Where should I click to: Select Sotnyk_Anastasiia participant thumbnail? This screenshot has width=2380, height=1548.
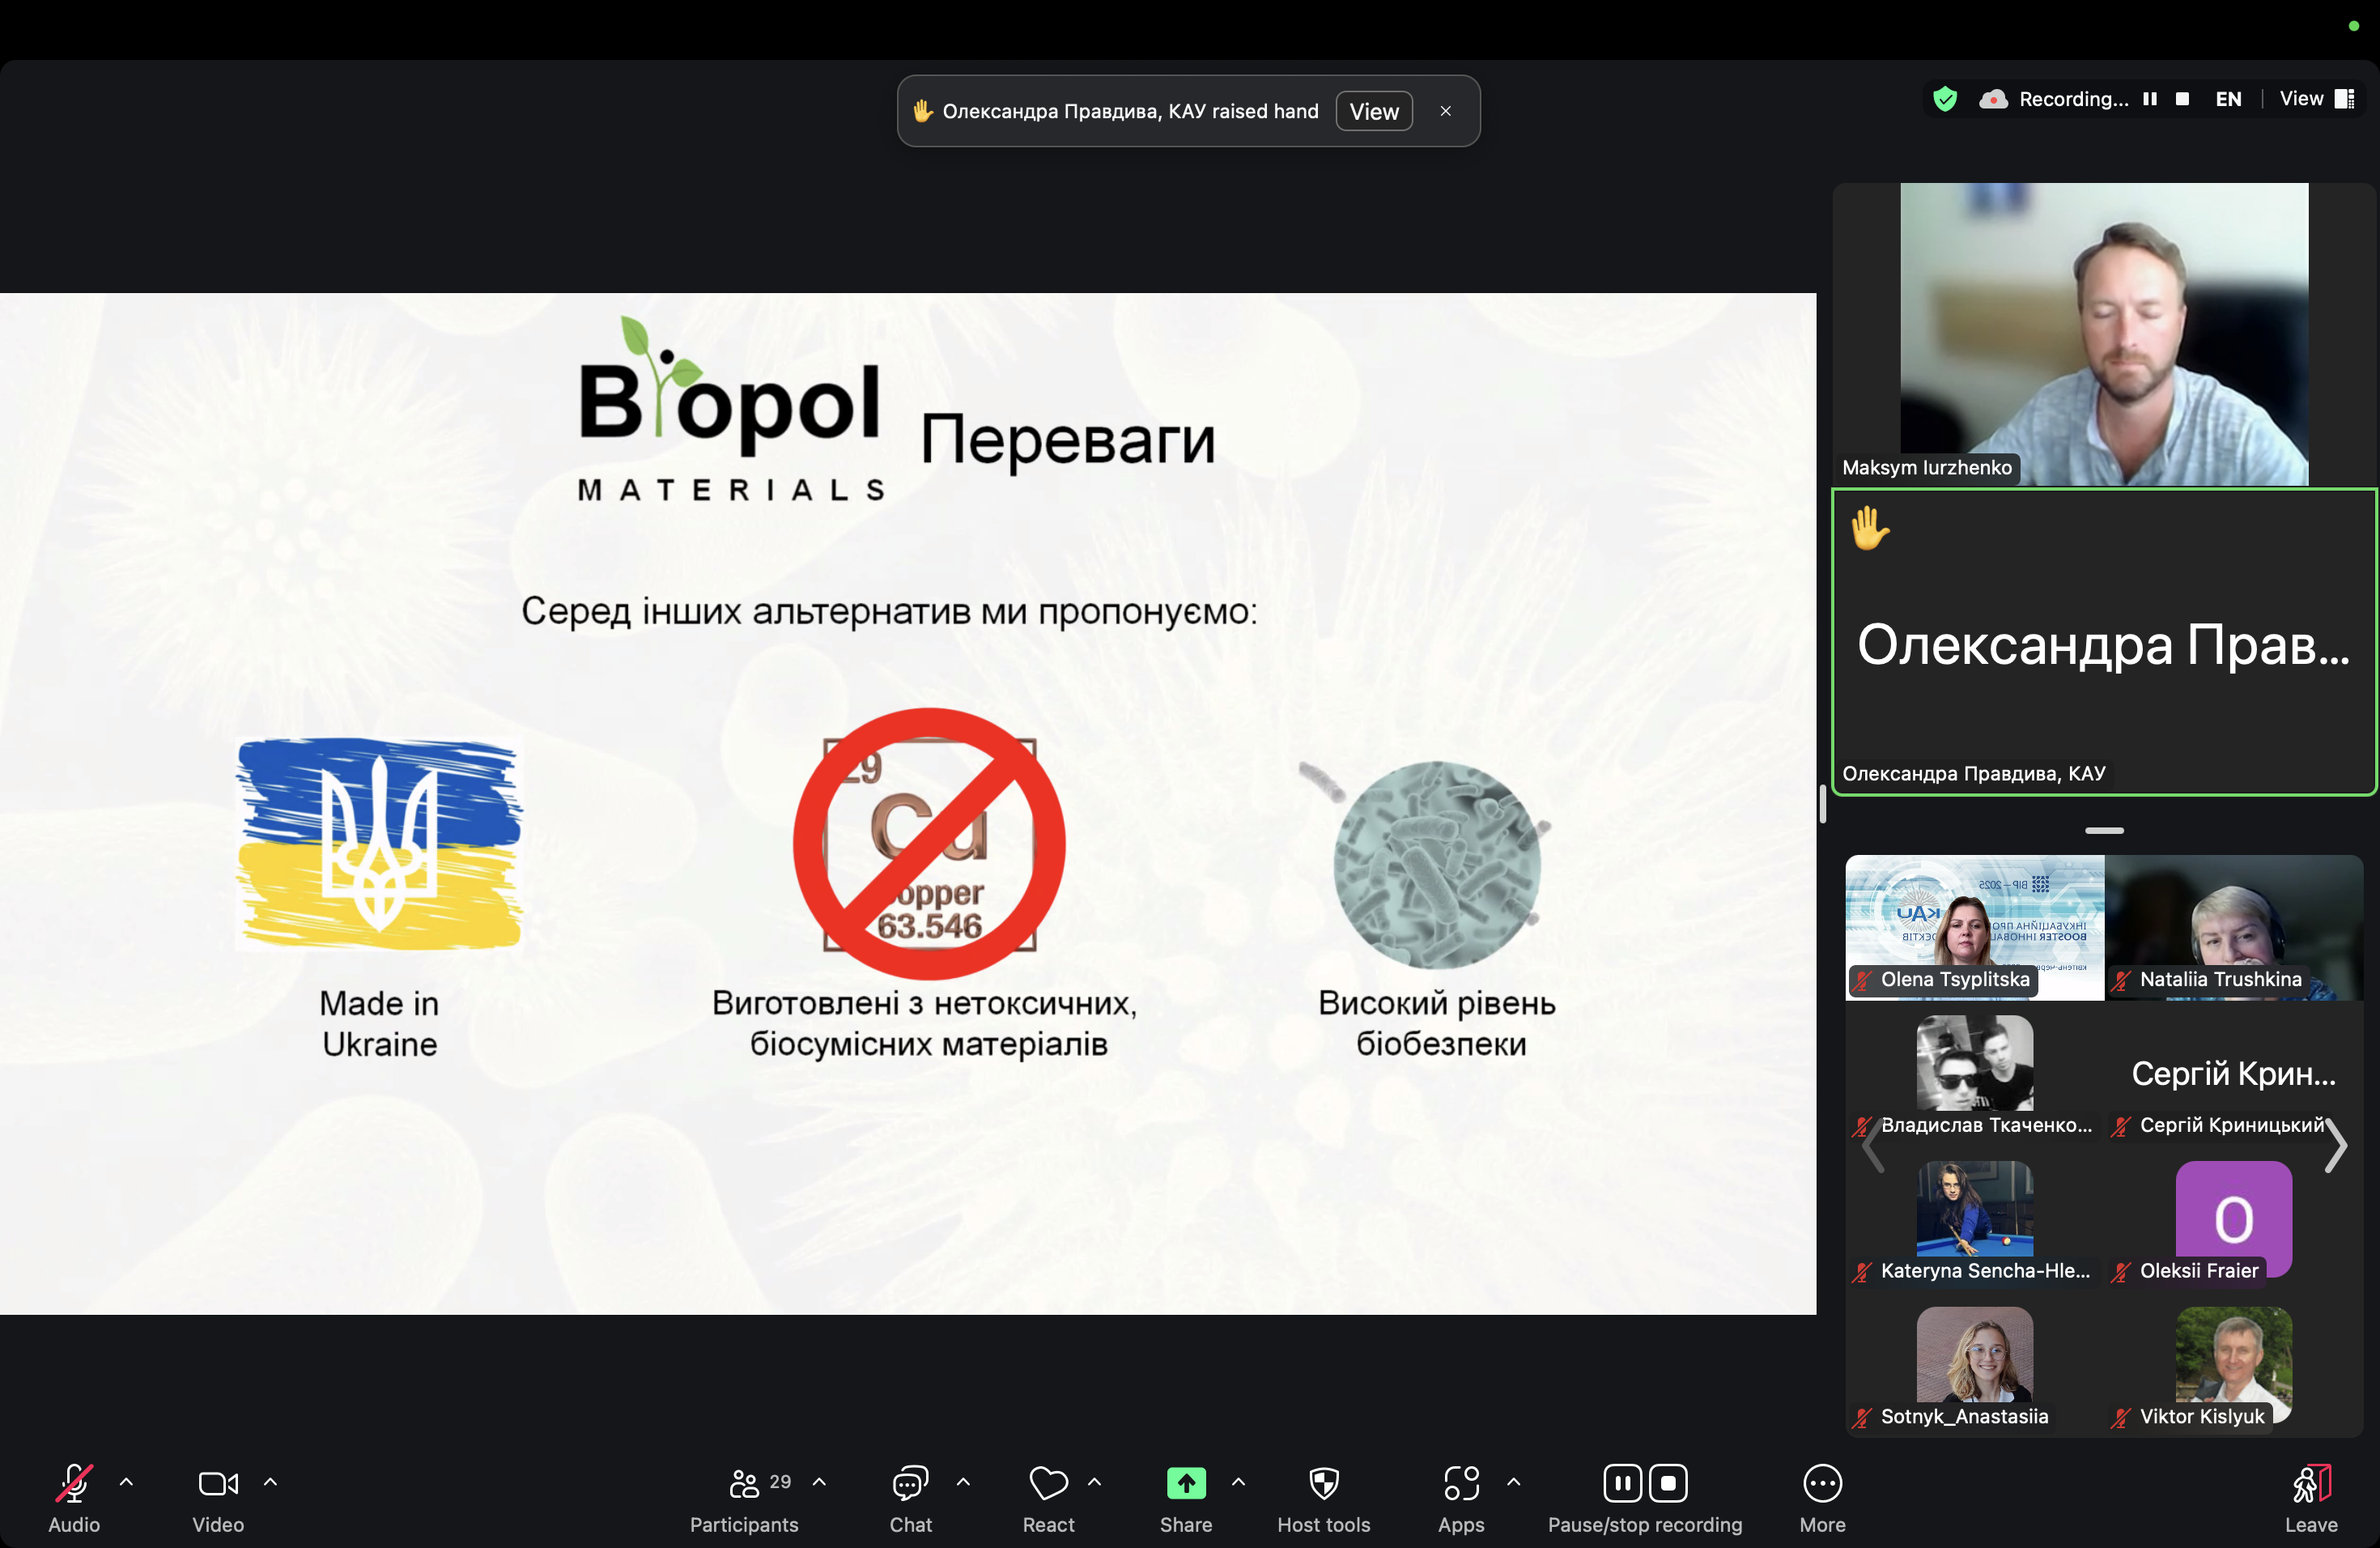[1974, 1364]
